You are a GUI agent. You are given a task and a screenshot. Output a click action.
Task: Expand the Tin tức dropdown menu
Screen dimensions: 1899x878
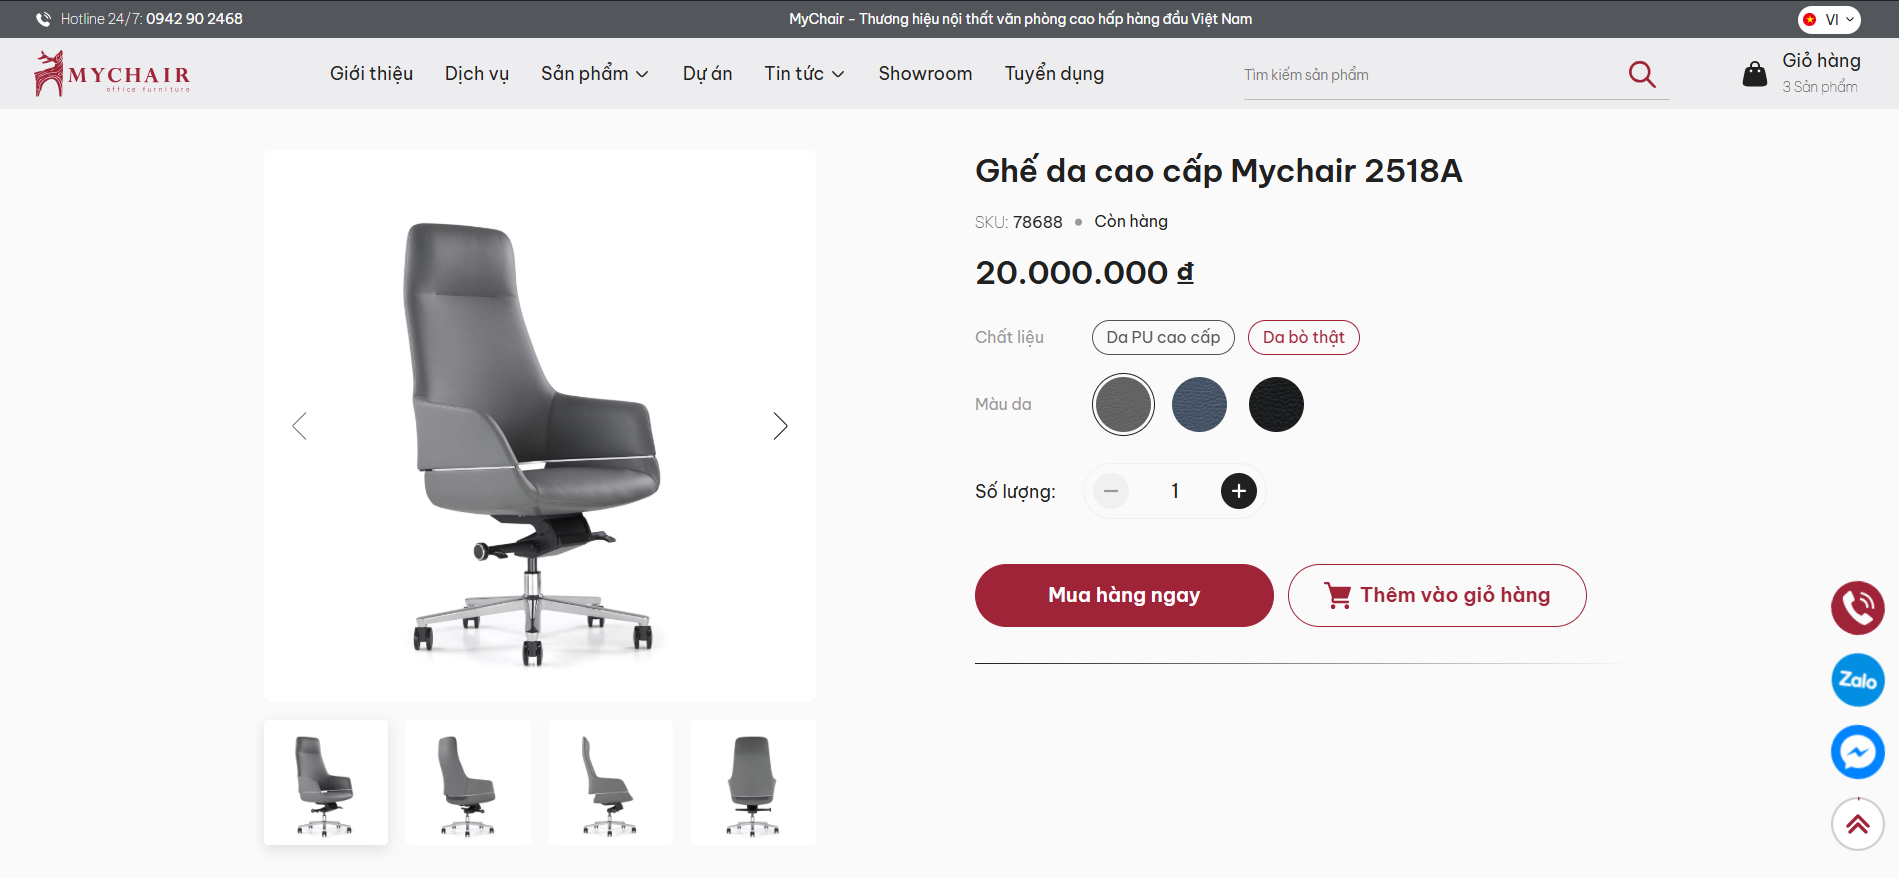coord(804,74)
